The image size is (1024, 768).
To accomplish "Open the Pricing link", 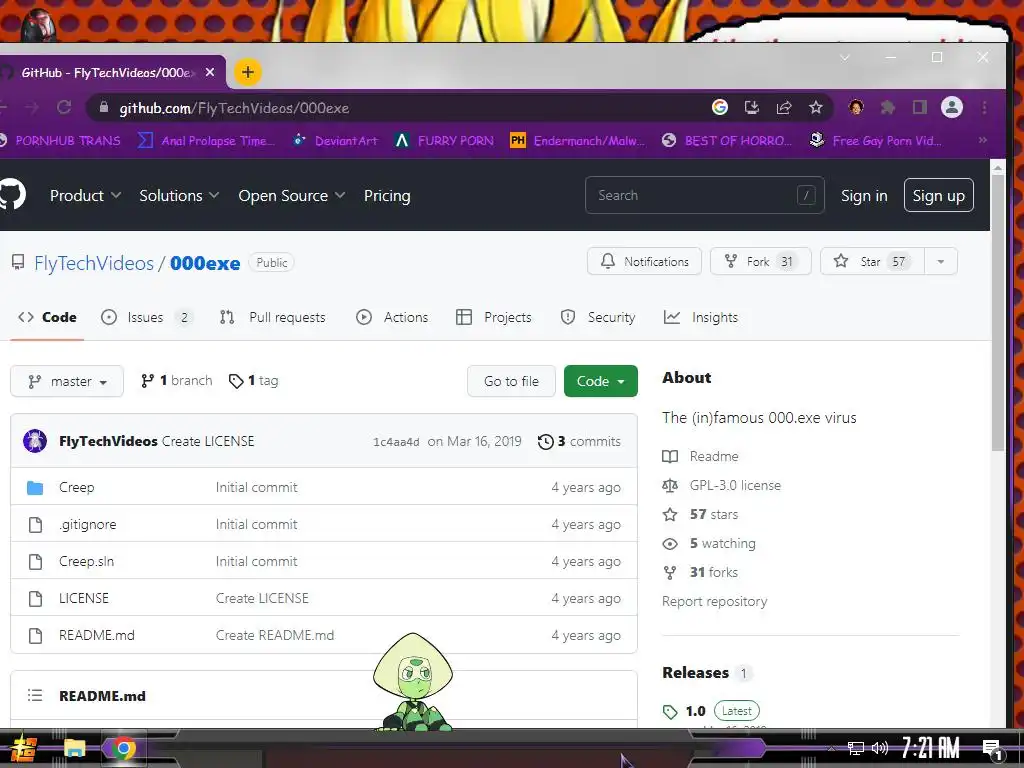I will [387, 195].
